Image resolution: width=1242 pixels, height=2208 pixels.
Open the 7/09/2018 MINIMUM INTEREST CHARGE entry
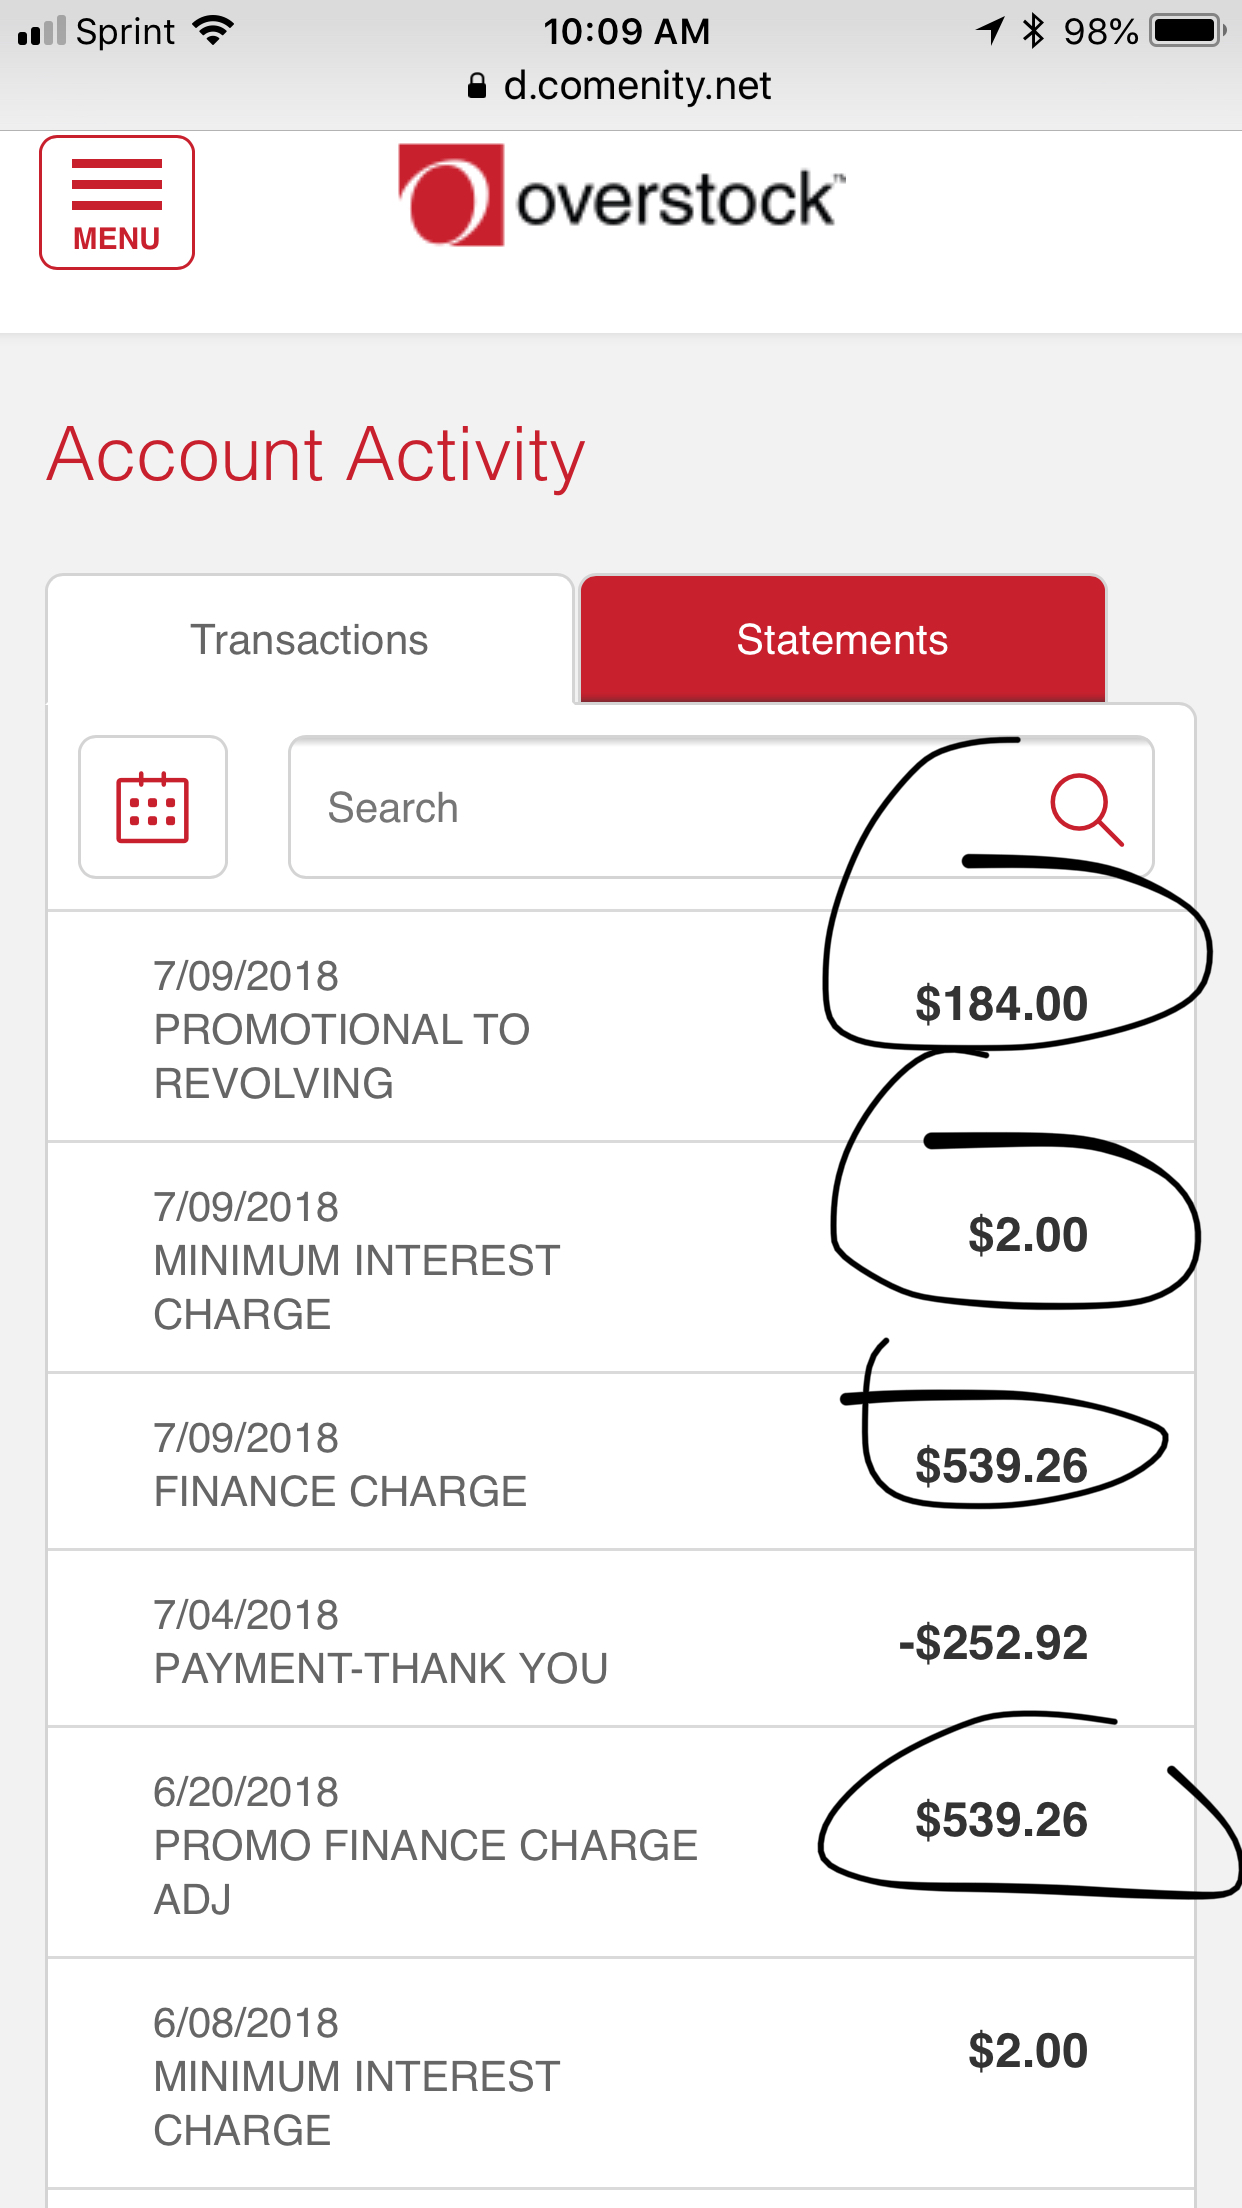(x=621, y=1258)
